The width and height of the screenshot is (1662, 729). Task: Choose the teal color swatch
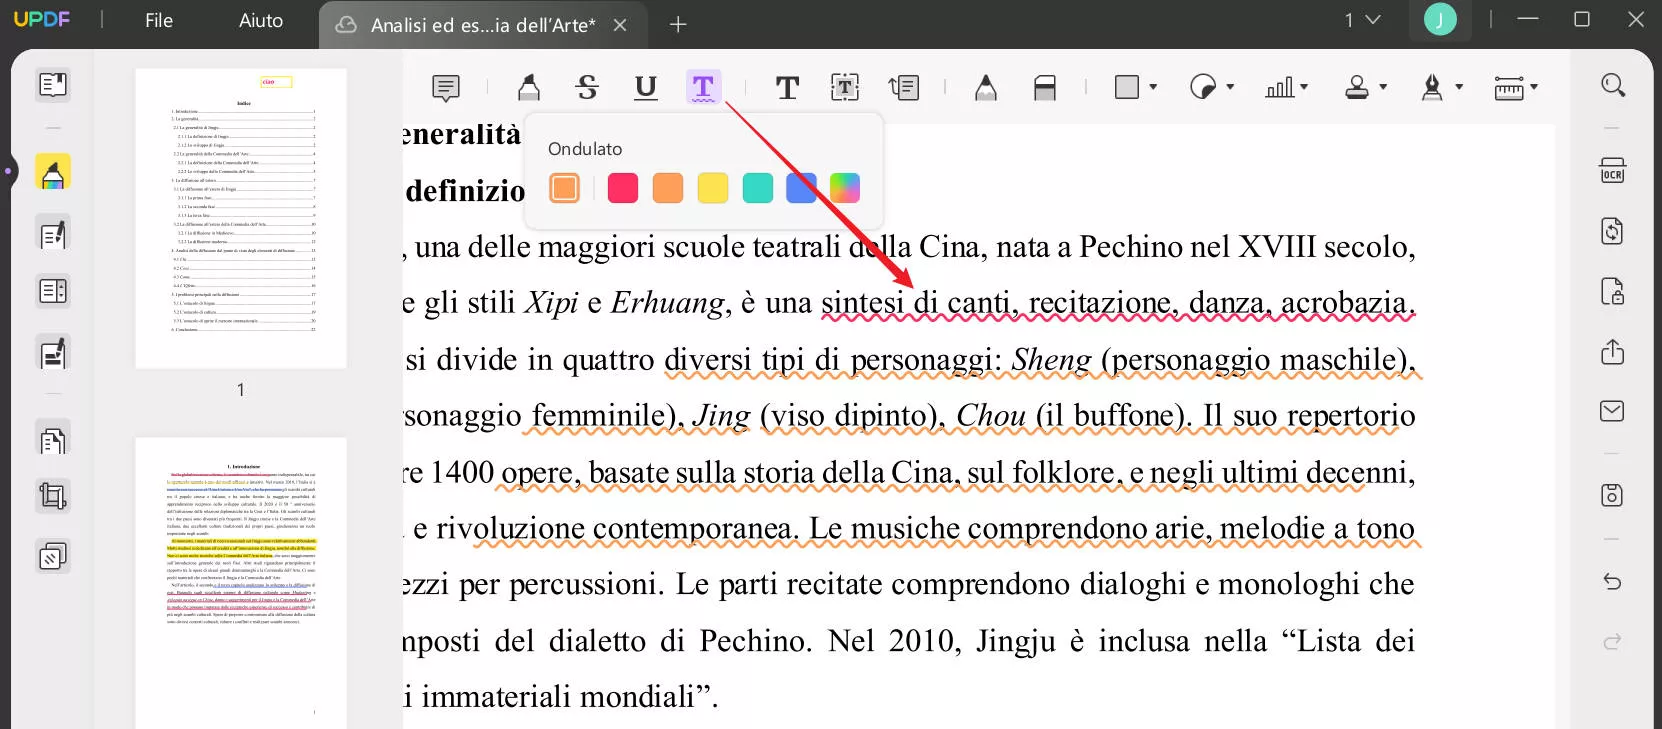(x=758, y=188)
